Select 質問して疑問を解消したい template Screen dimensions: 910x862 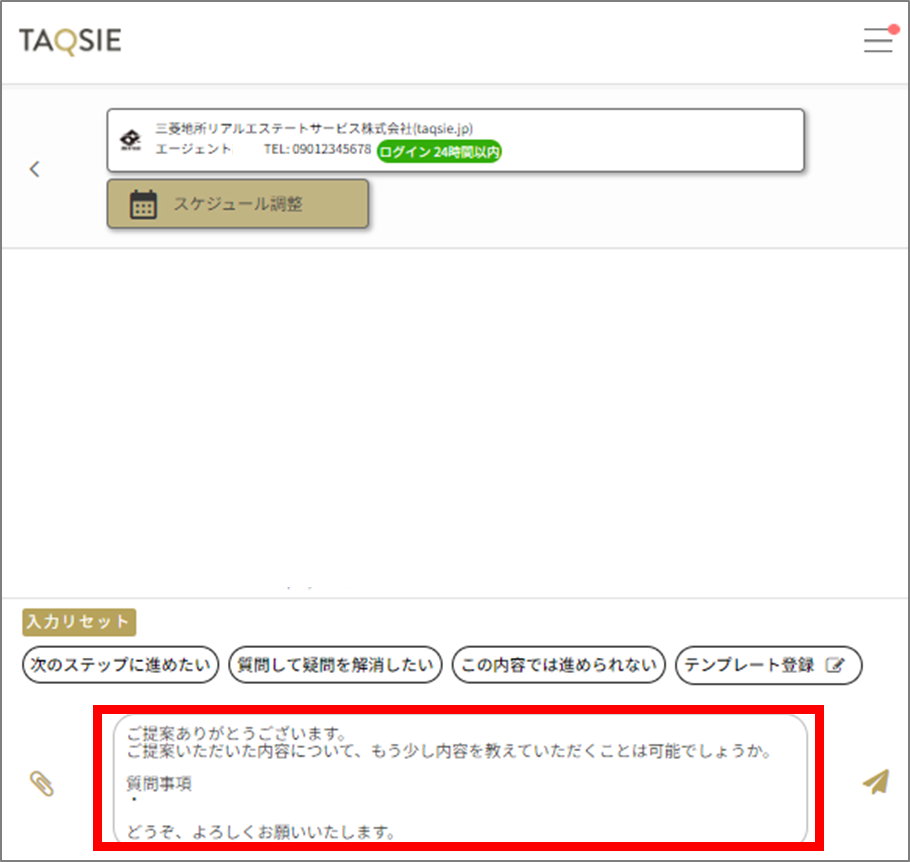click(335, 665)
